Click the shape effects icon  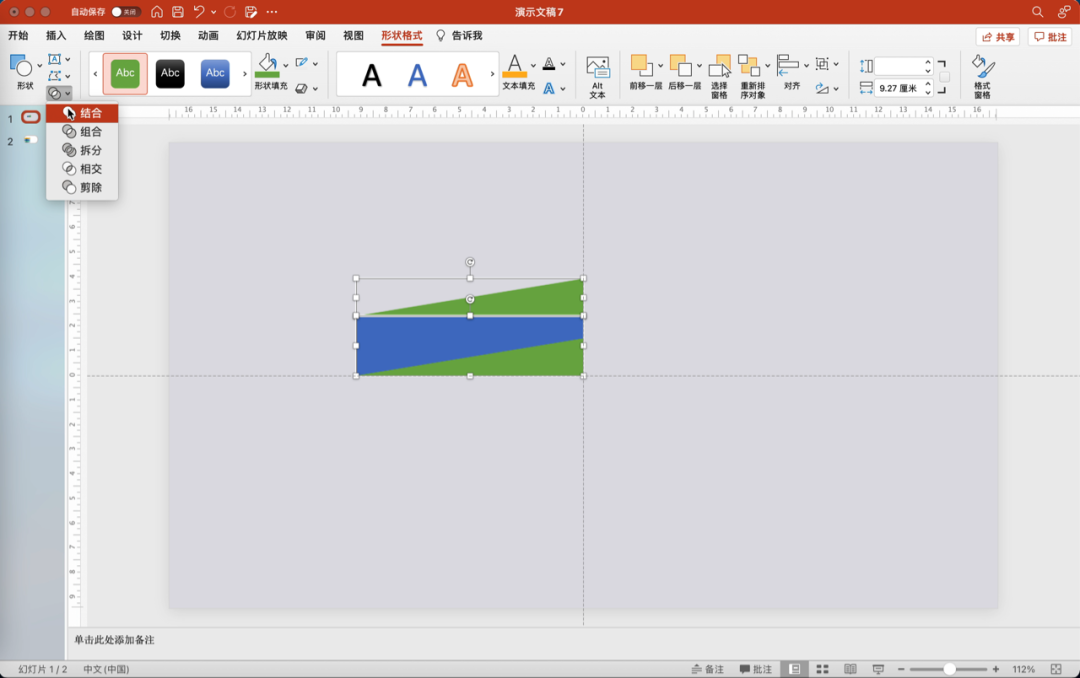[x=302, y=88]
